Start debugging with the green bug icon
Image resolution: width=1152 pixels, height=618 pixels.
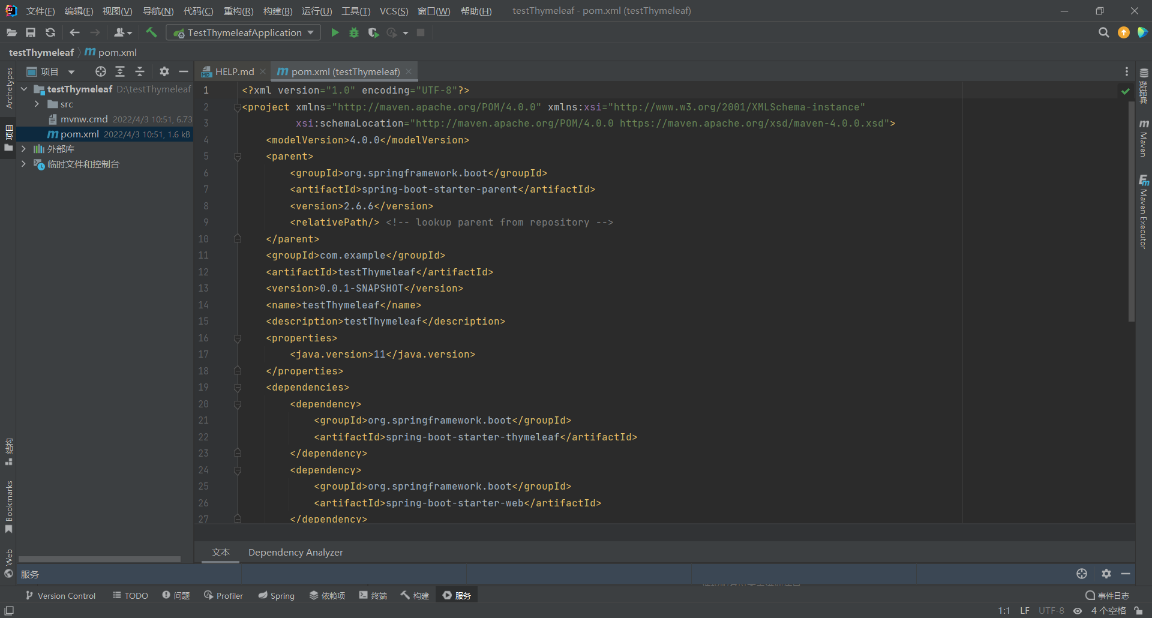[x=354, y=32]
